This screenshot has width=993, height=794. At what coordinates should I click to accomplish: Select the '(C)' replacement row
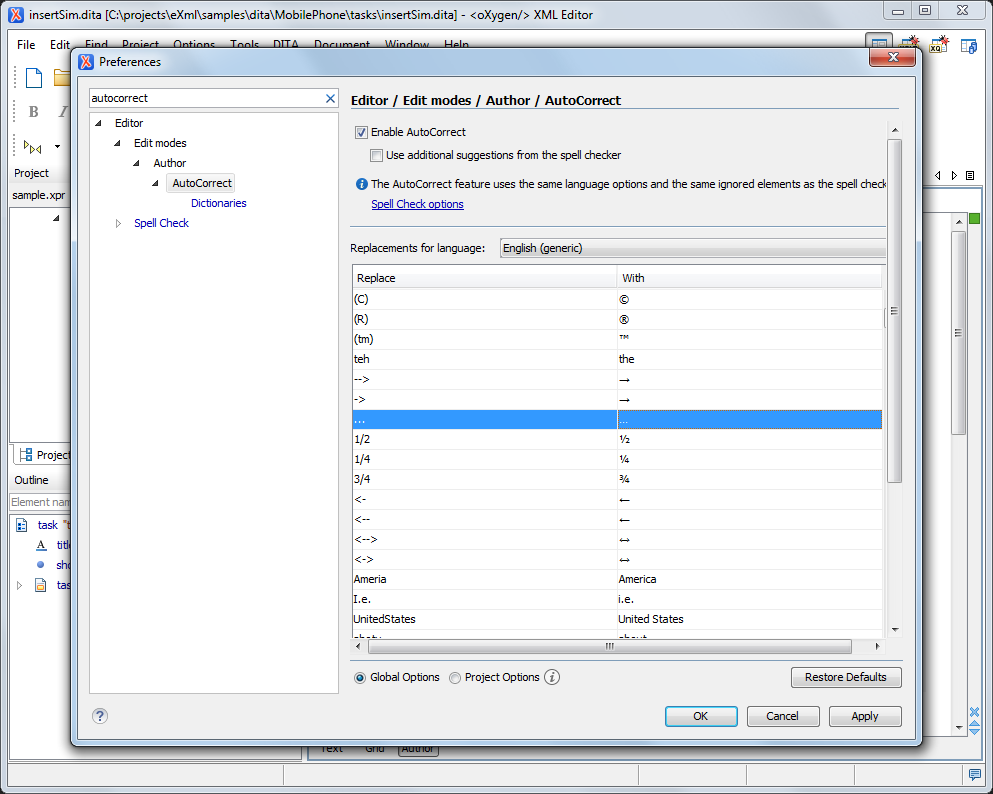point(617,299)
